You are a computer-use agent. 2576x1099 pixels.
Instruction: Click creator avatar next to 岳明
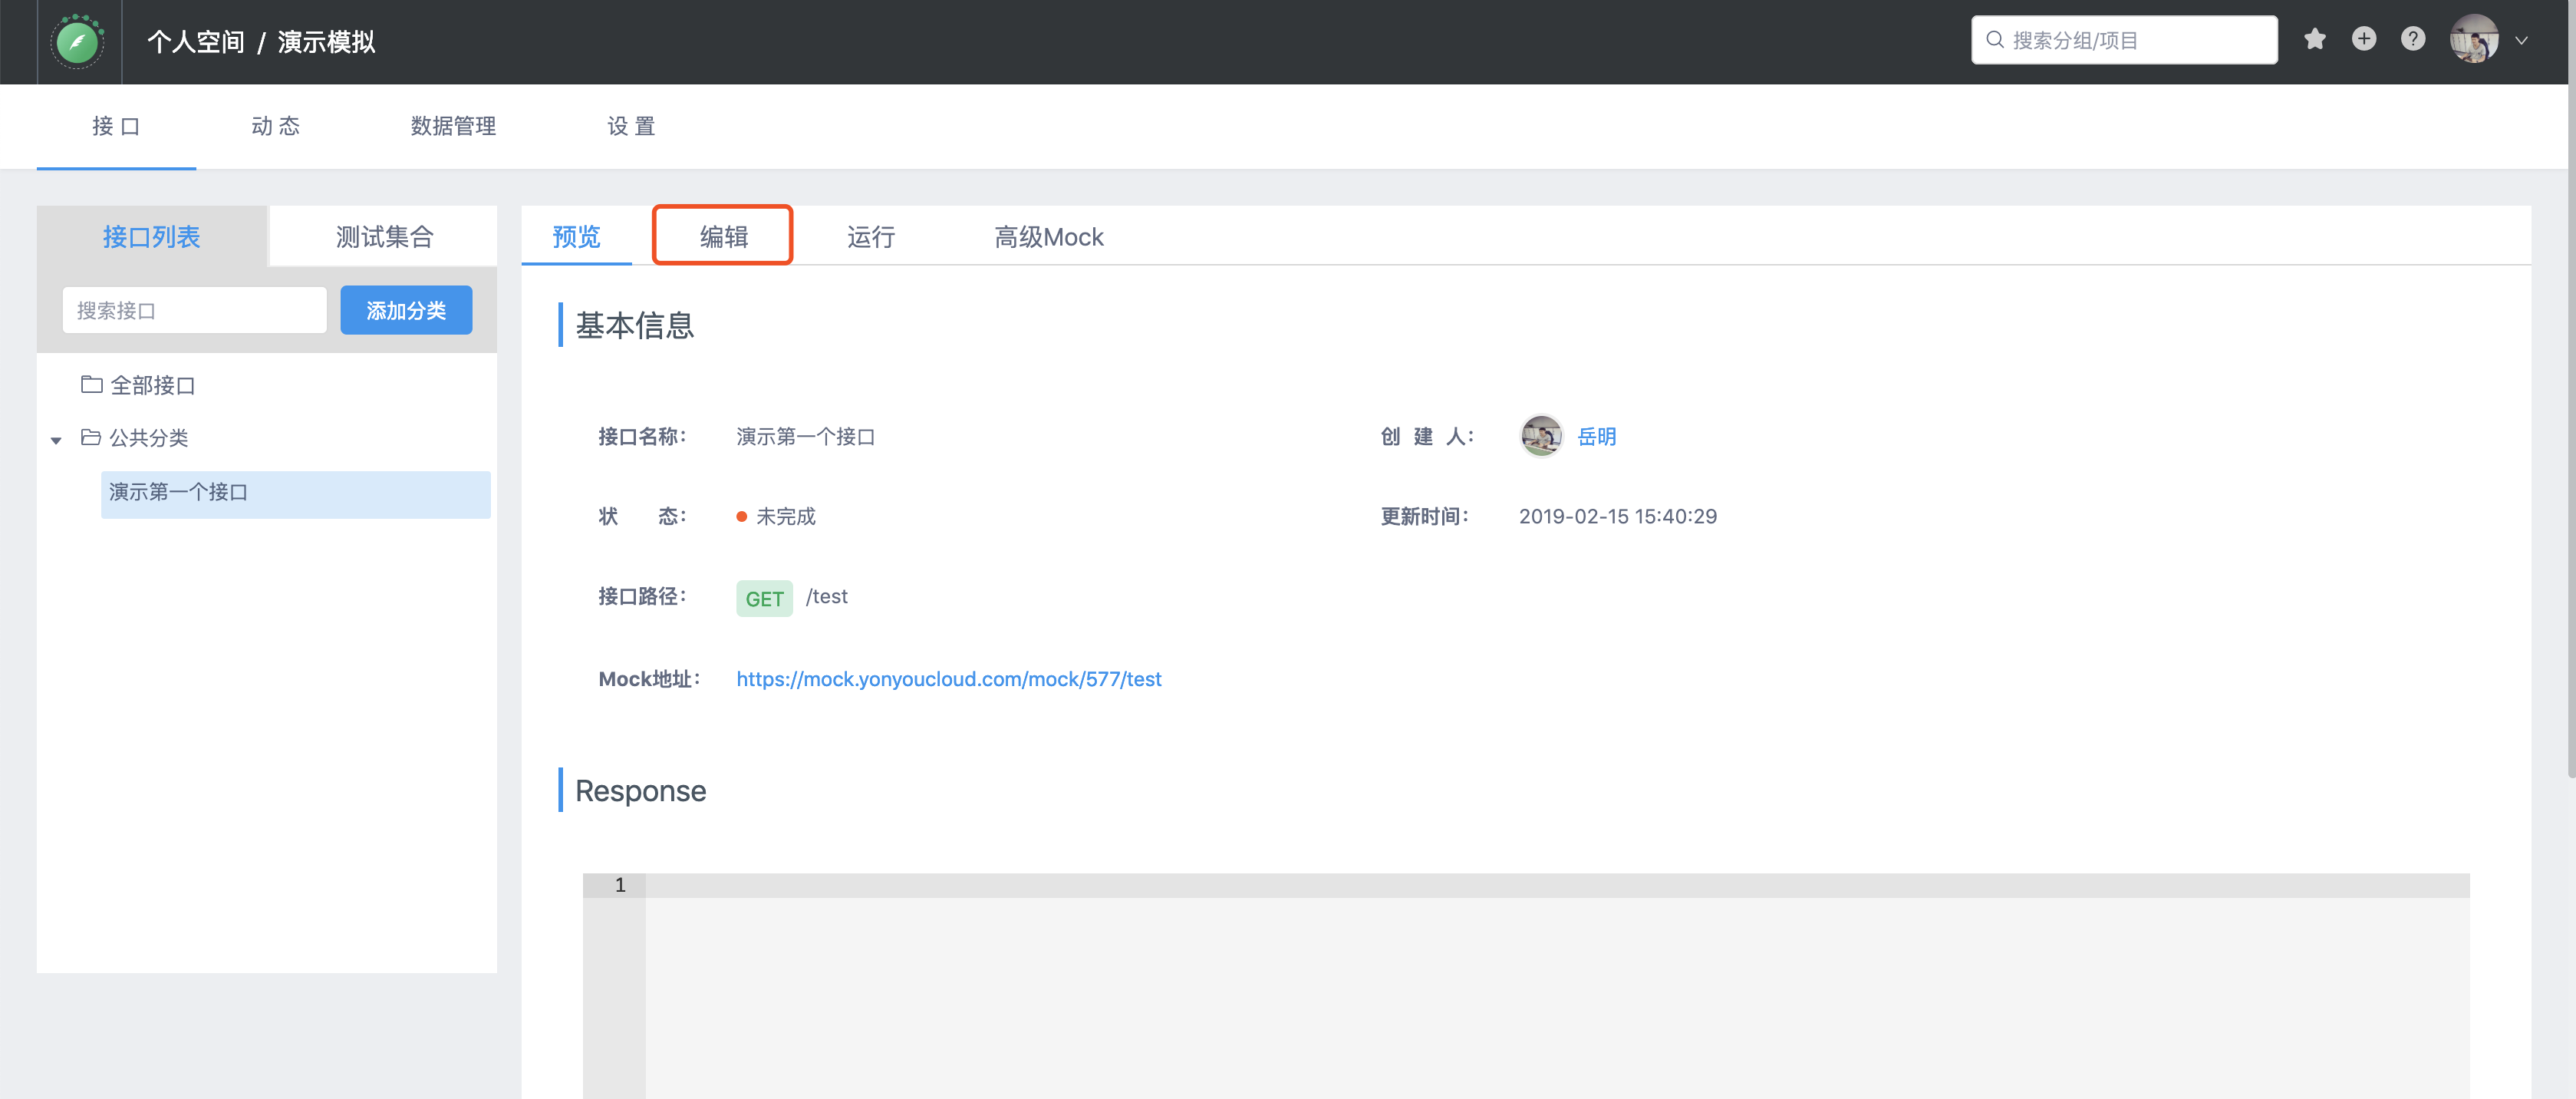1540,437
